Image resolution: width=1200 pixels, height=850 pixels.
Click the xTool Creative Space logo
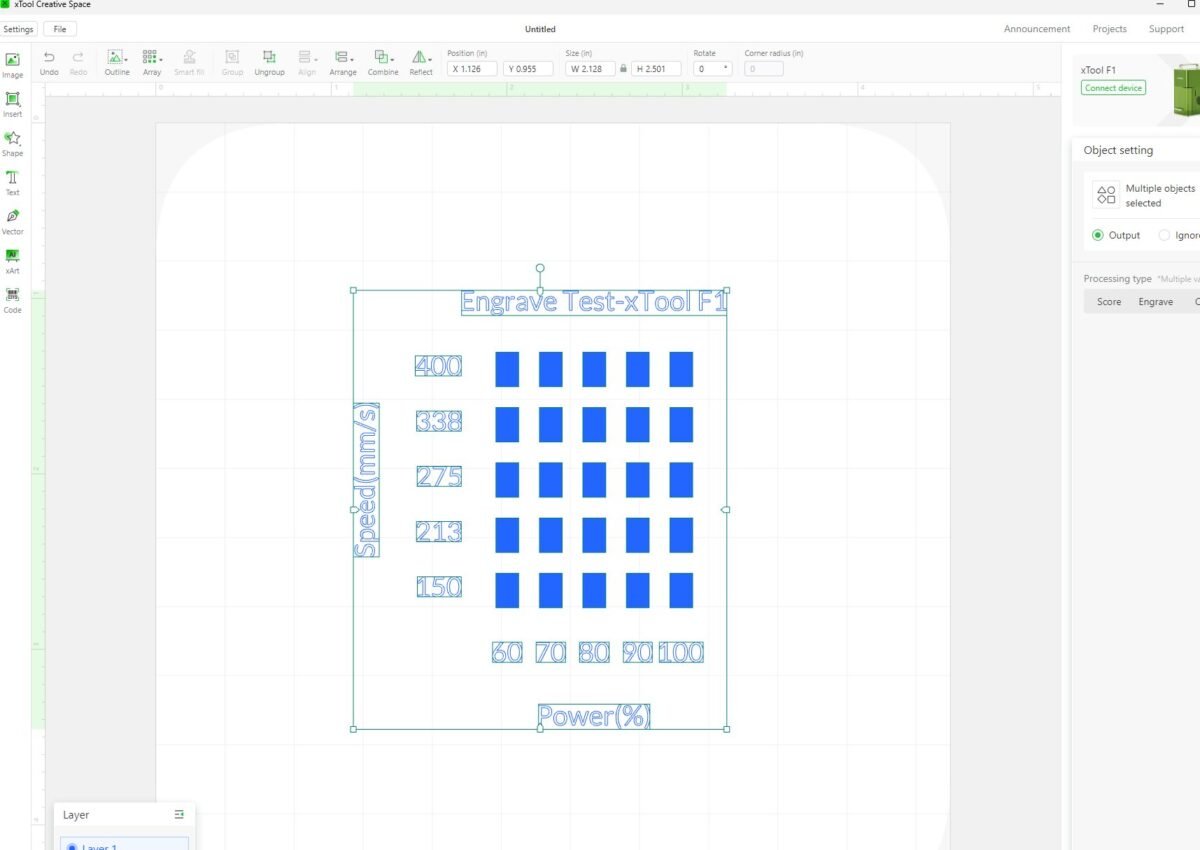5,5
